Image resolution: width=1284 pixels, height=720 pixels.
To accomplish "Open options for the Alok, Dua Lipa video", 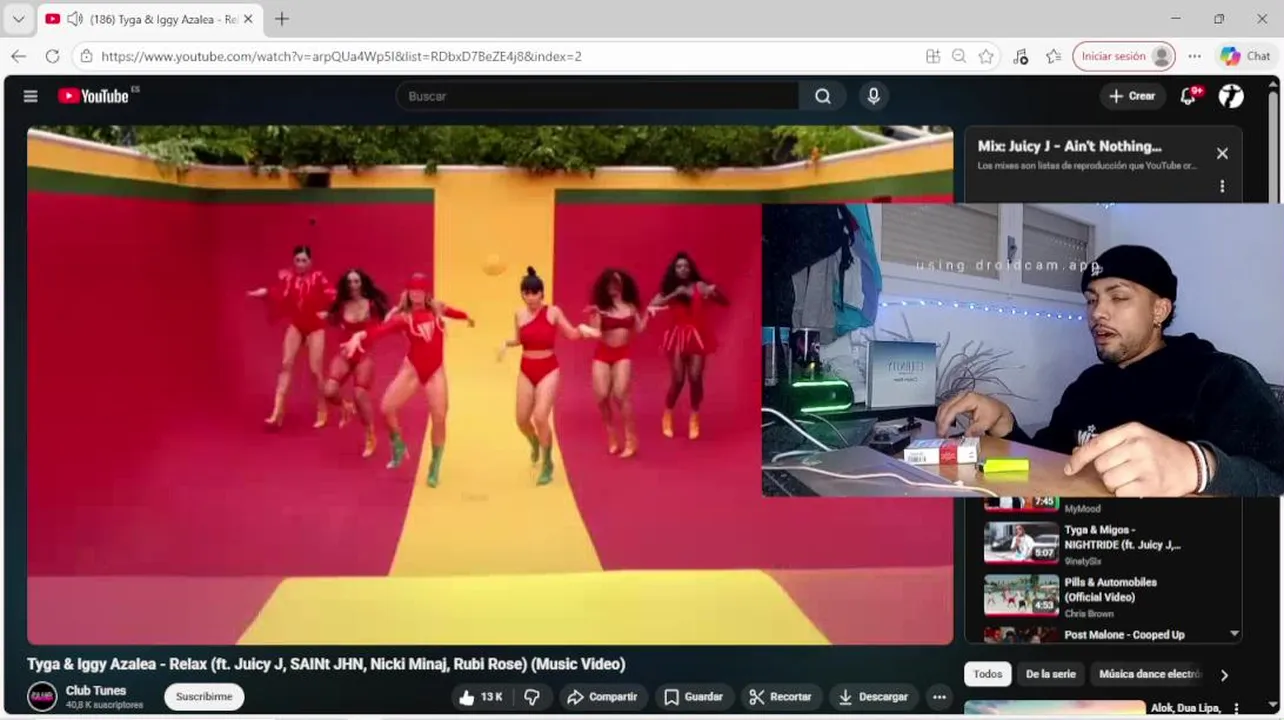I will click(1234, 708).
